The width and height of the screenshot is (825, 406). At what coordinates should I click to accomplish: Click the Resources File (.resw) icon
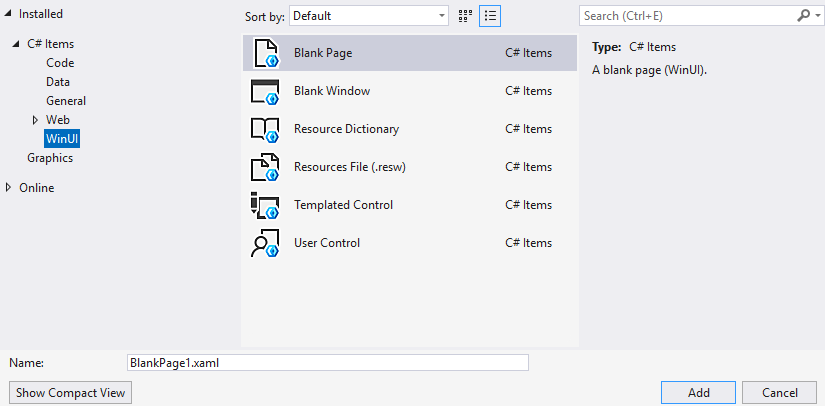point(265,167)
